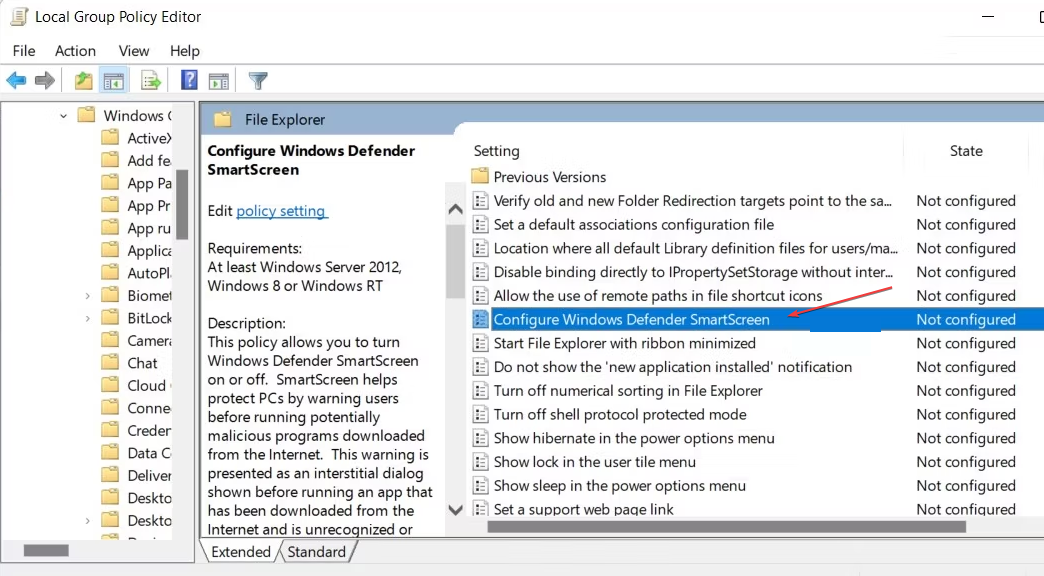Switch to the Extended tab
This screenshot has width=1044, height=576.
[241, 551]
